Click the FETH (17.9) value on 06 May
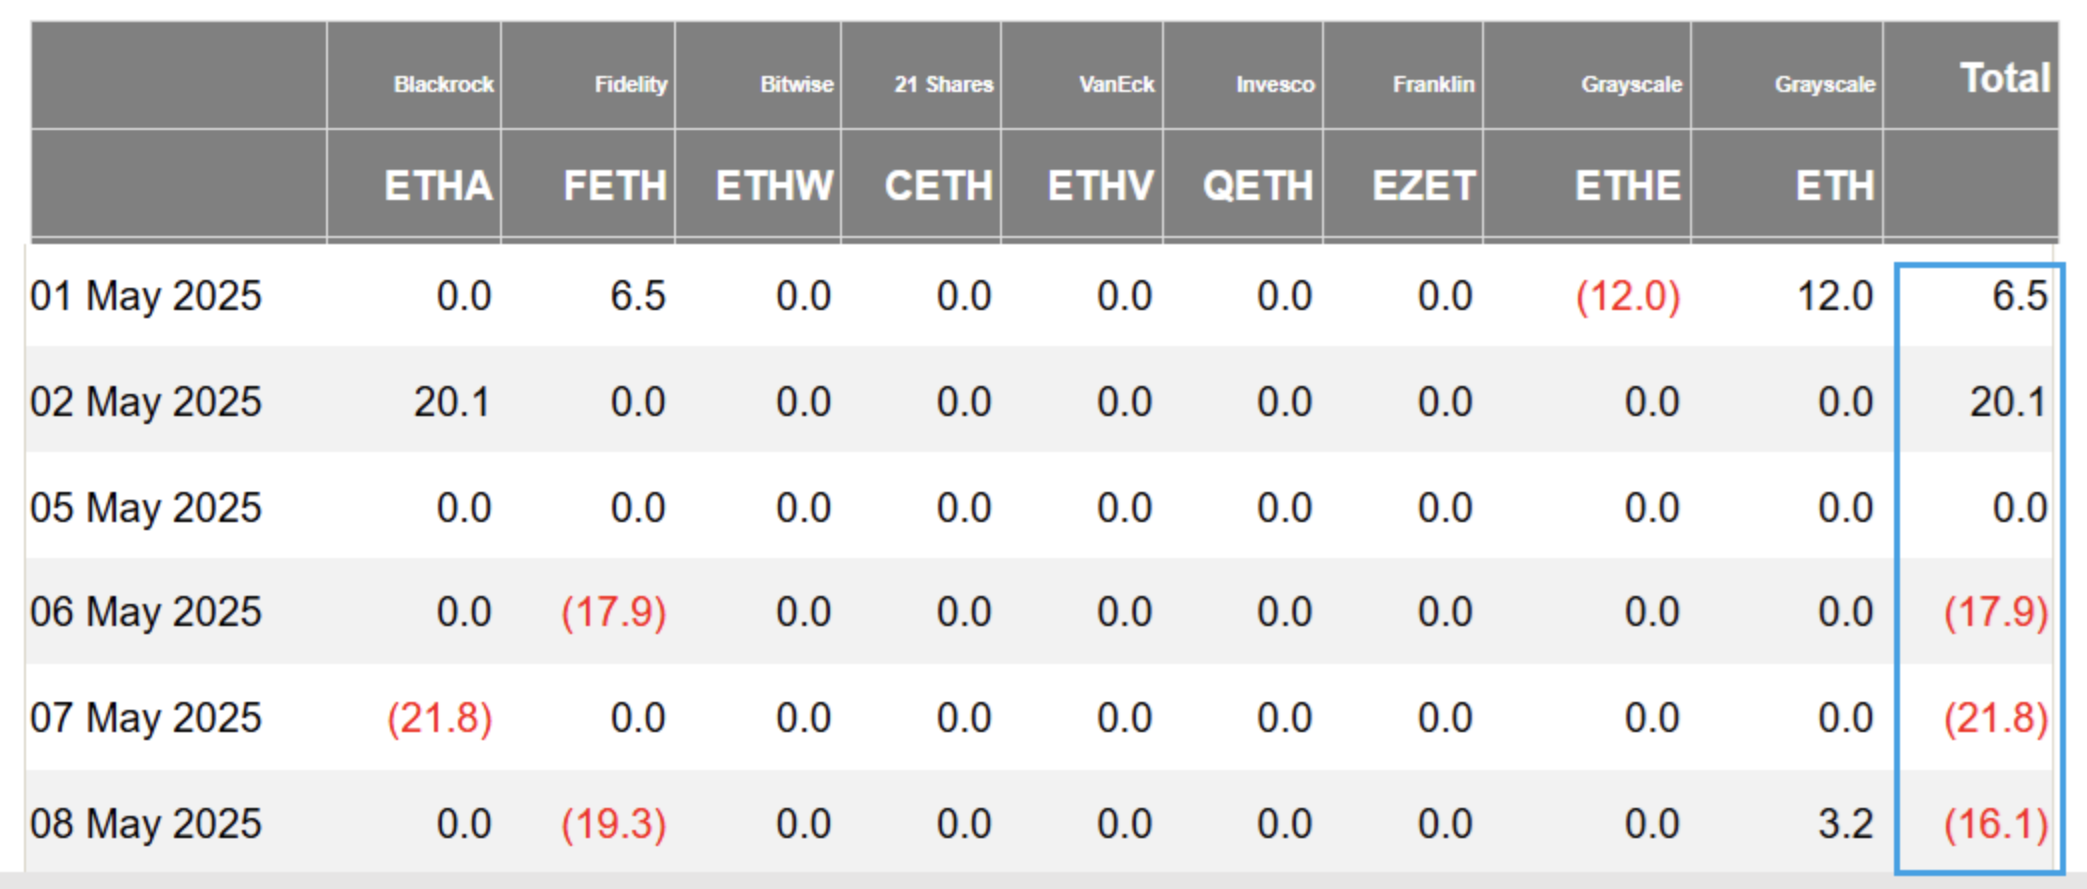Screen dimensions: 2087x889 coord(614,613)
